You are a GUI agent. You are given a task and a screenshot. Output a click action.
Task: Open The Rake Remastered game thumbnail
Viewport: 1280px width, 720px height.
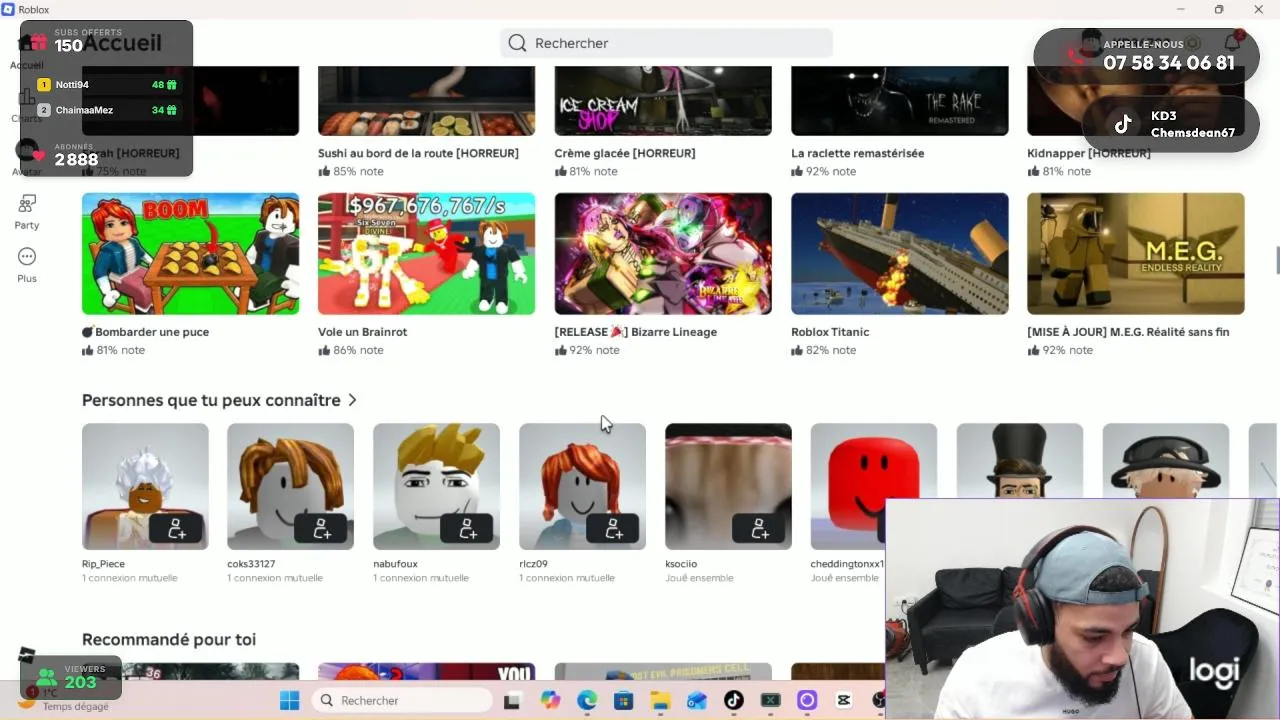tap(899, 101)
